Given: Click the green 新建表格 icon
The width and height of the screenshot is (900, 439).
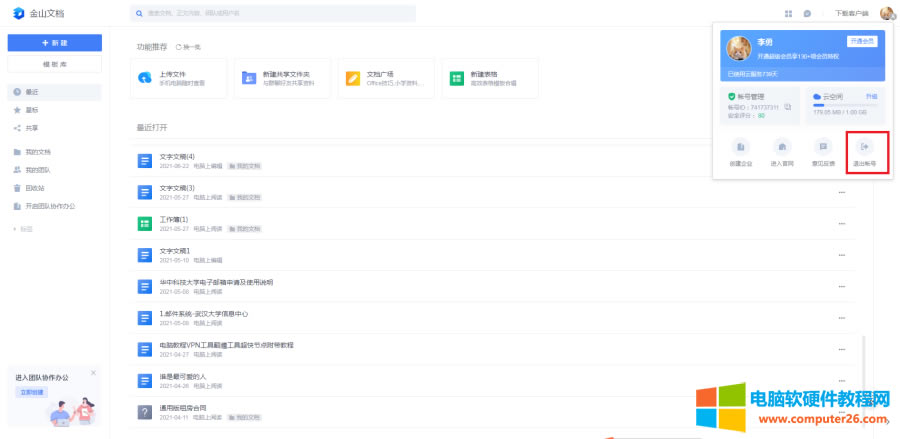Looking at the screenshot, I should click(456, 78).
